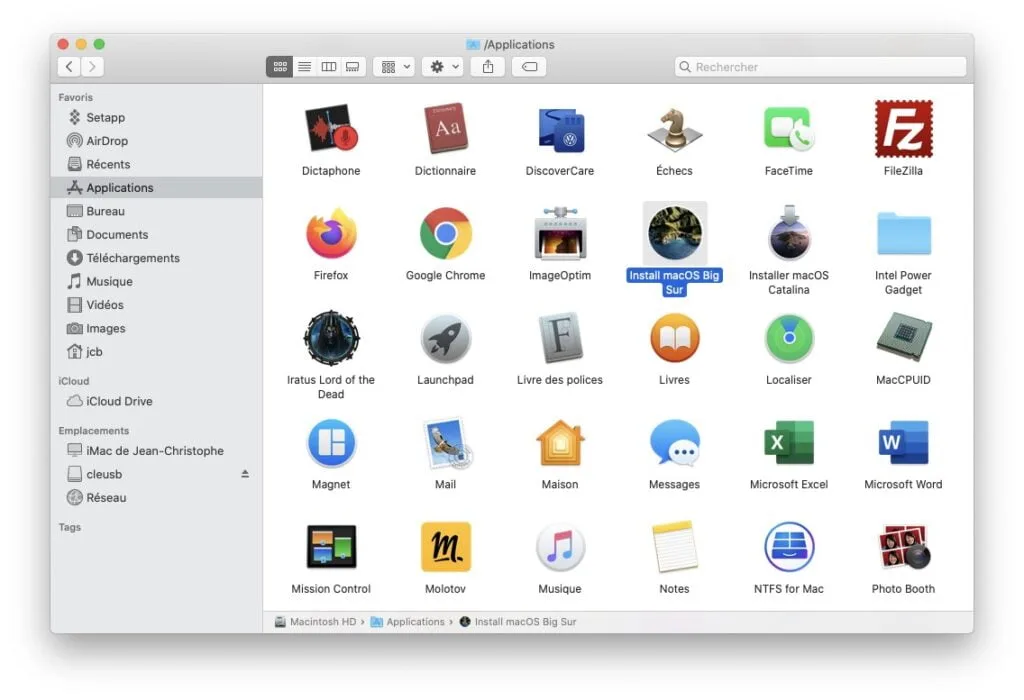Screen dimensions: 1024x700
Task: Select Iratus Lord of the Dead icon
Action: click(331, 338)
